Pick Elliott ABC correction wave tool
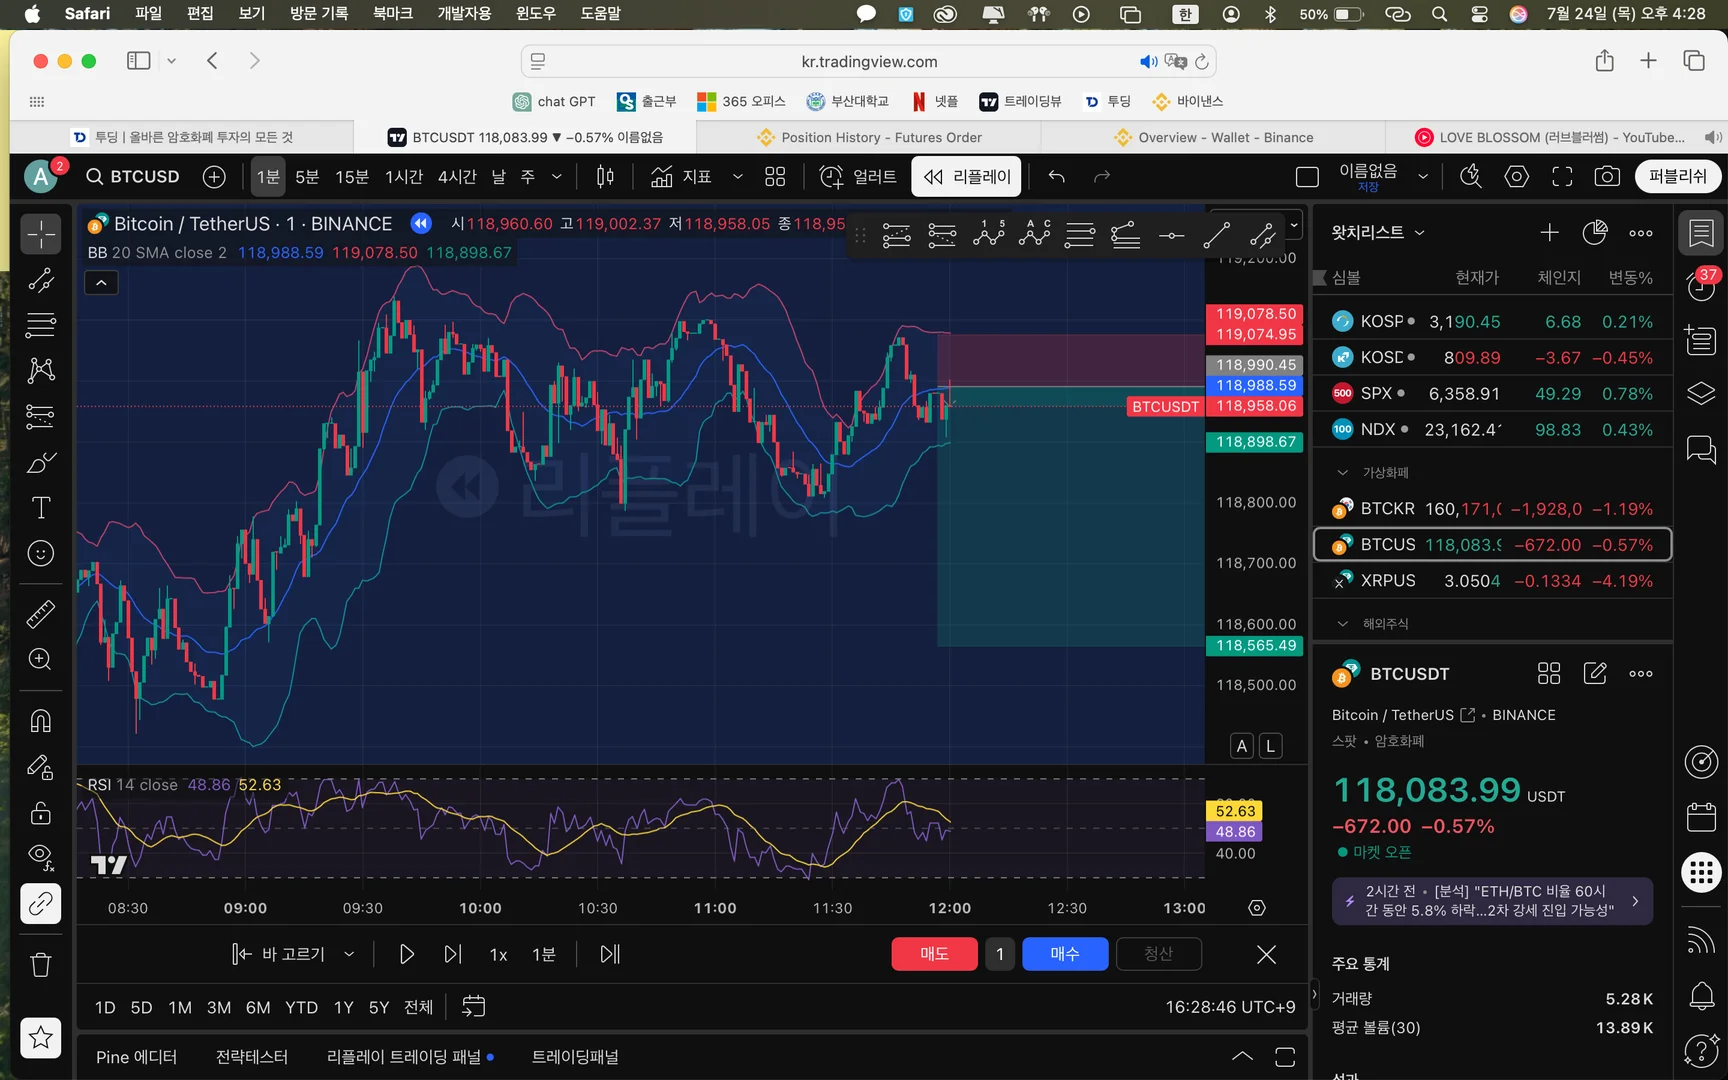Viewport: 1728px width, 1080px height. [1034, 234]
